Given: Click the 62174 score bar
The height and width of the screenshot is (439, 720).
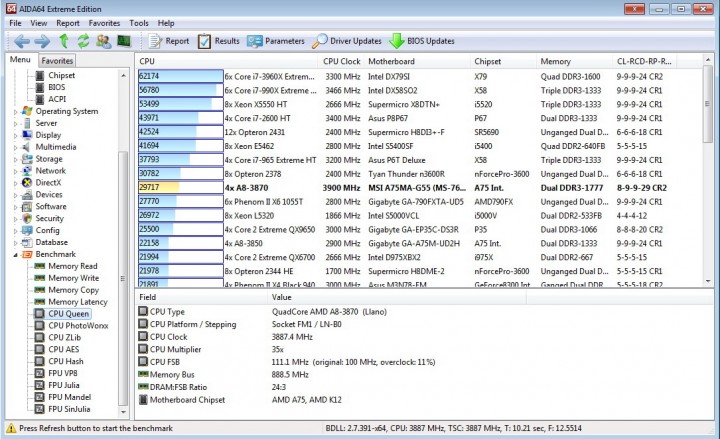Looking at the screenshot, I should tap(180, 76).
